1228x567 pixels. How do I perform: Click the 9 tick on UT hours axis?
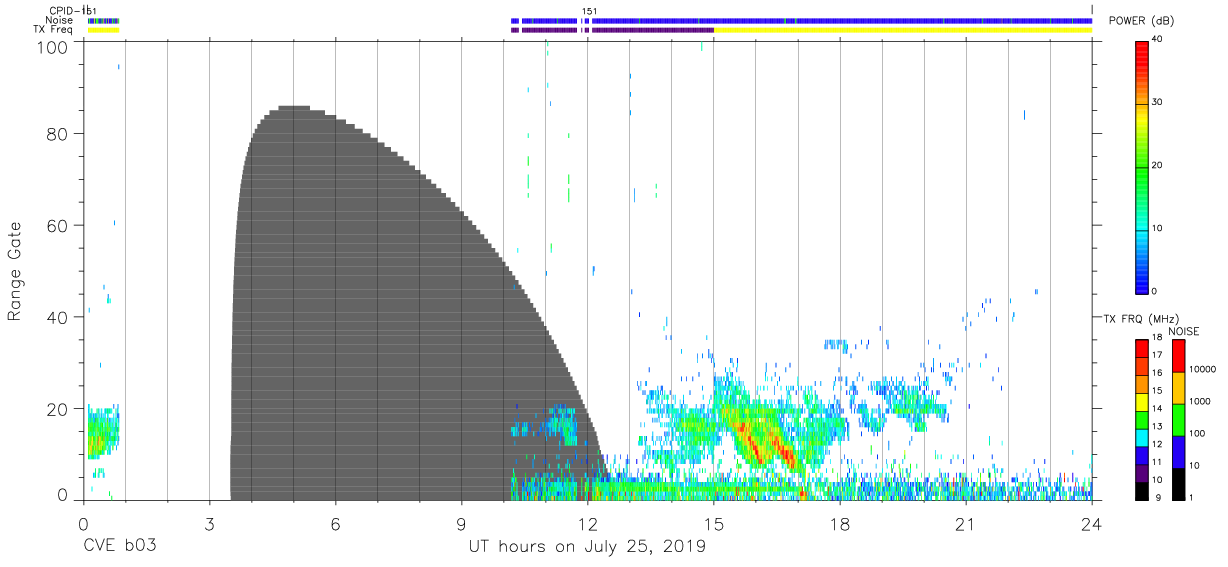[462, 523]
